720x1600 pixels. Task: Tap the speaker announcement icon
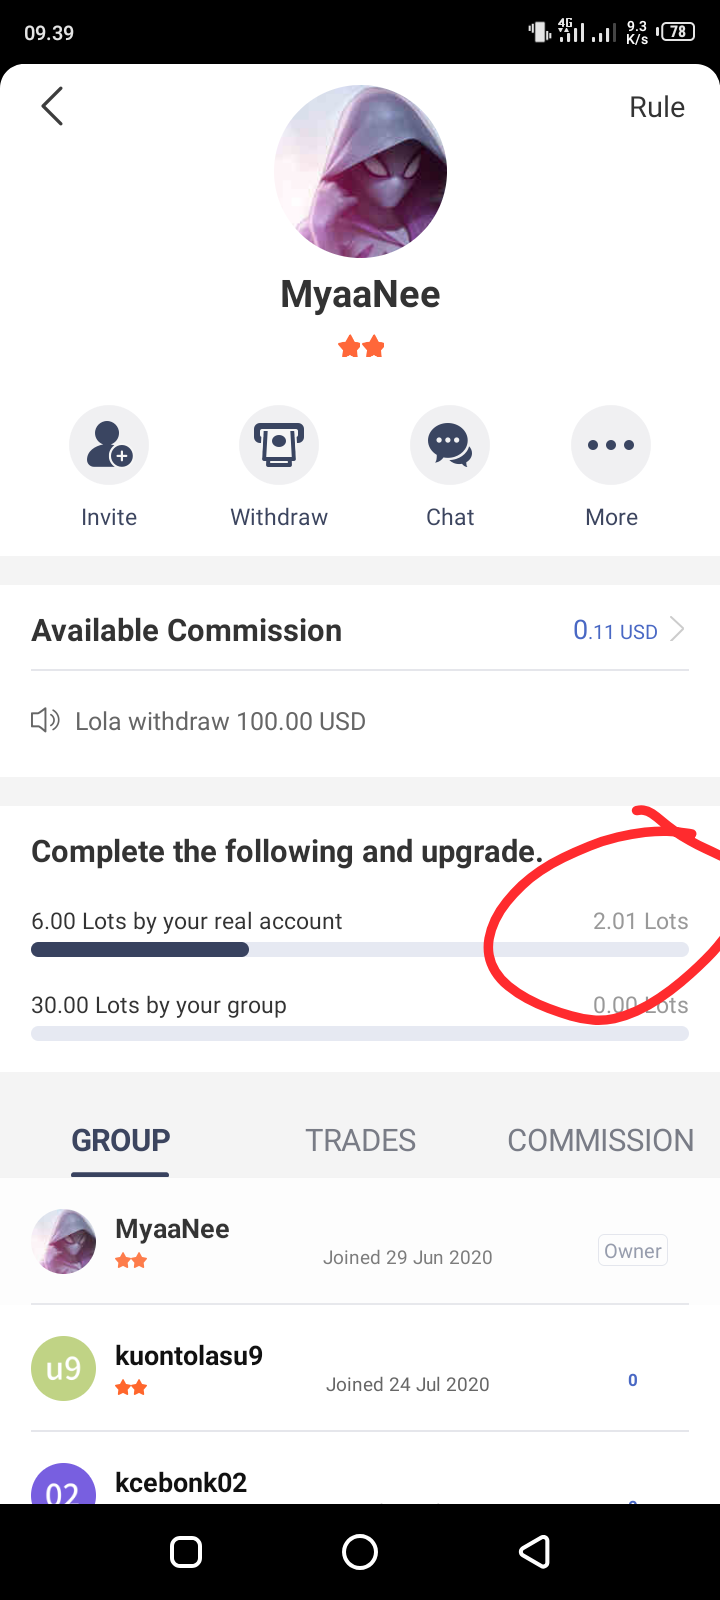click(x=46, y=720)
